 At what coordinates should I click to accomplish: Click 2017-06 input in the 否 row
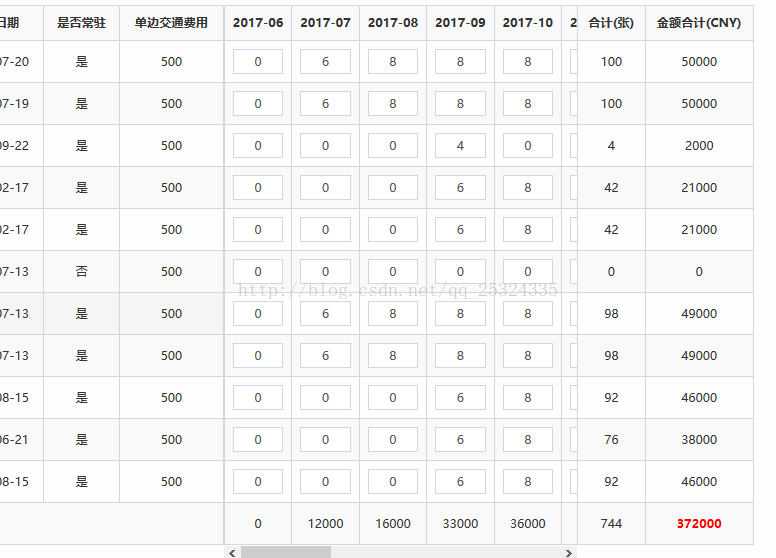(258, 272)
